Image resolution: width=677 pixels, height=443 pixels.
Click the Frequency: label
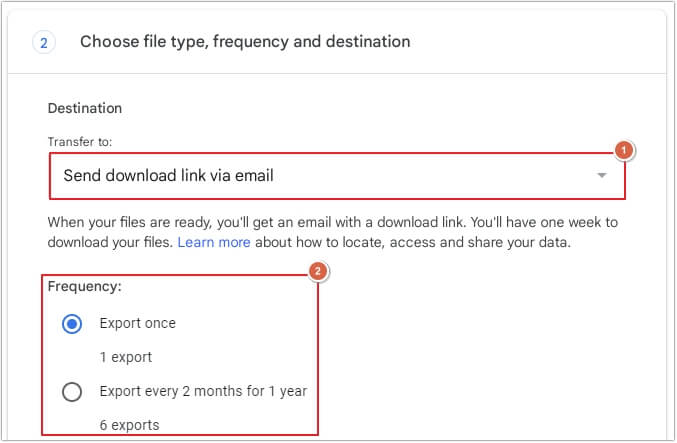point(85,287)
